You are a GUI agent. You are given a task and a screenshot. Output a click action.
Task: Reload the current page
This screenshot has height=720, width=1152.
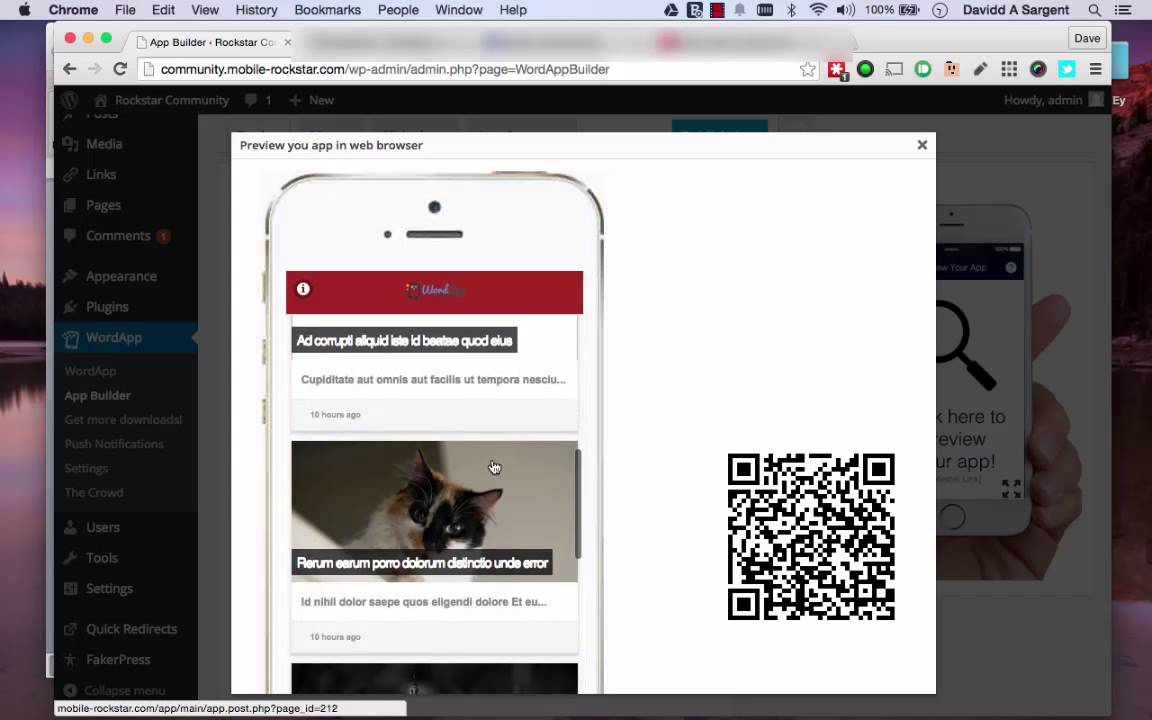120,69
